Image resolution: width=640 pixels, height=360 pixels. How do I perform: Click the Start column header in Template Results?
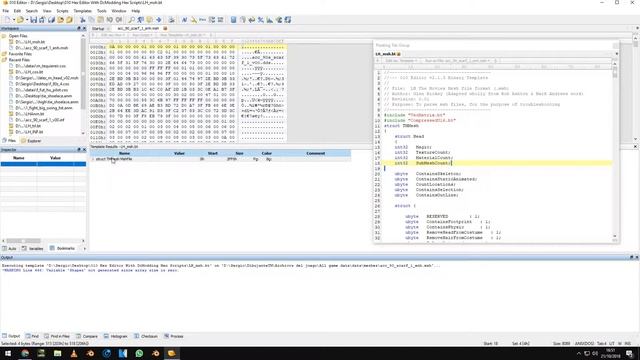tap(213, 153)
